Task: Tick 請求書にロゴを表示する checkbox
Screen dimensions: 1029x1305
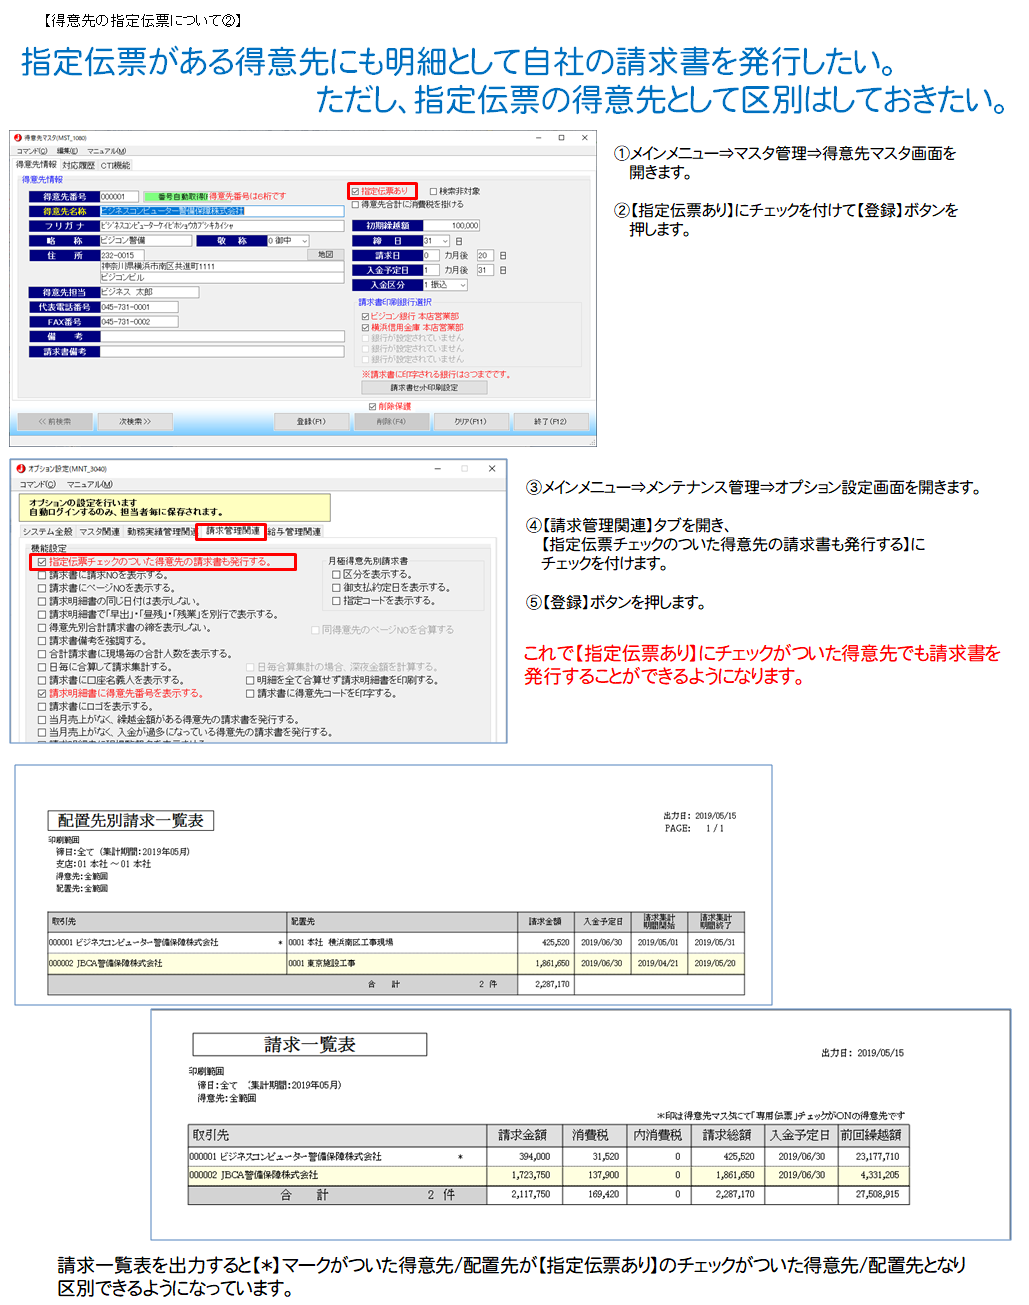Action: click(42, 706)
